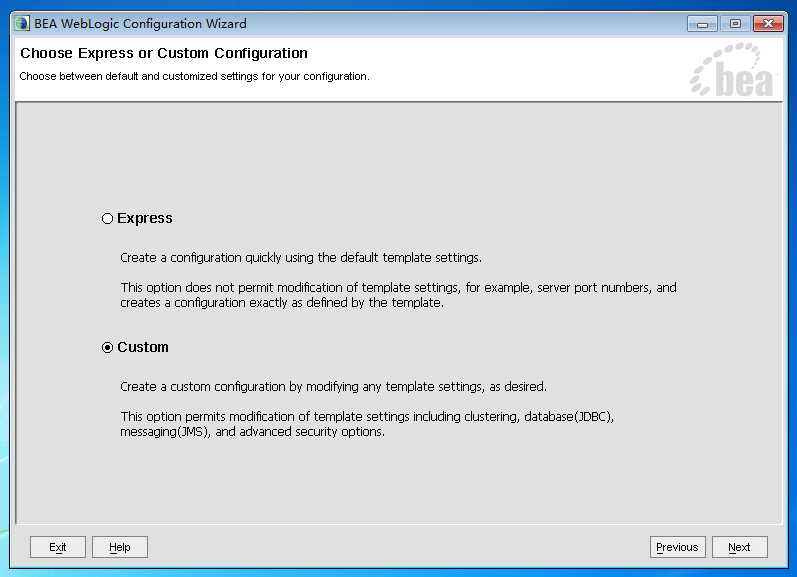Click the 'Choose Express or Custom Configuration' heading

(164, 53)
